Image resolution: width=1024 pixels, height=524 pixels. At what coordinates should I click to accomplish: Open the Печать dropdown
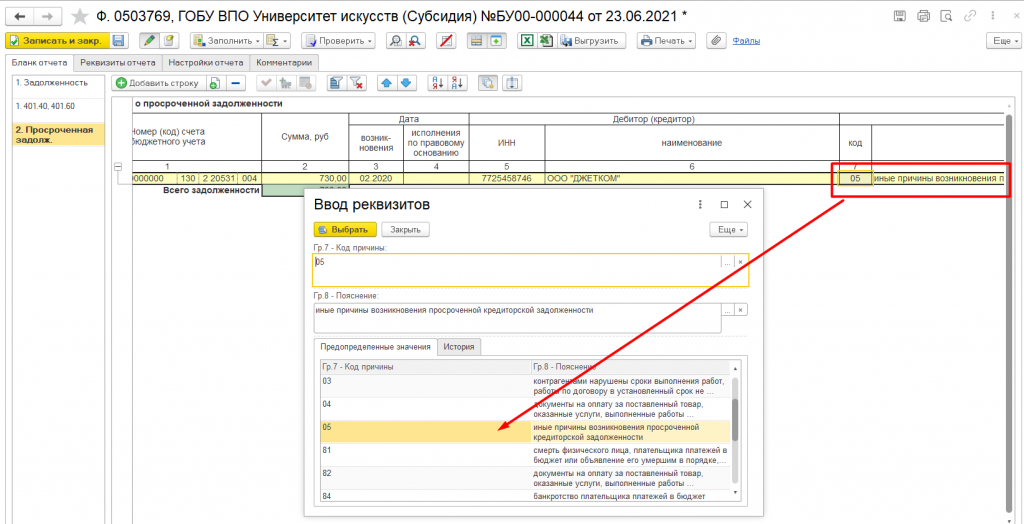tap(667, 41)
